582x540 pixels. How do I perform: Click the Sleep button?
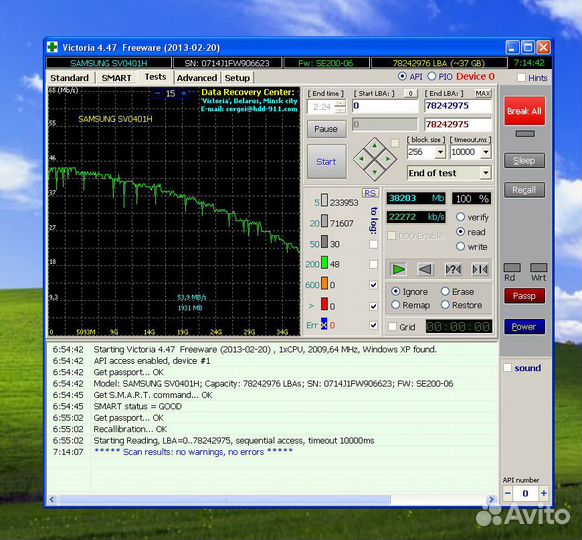click(x=524, y=161)
